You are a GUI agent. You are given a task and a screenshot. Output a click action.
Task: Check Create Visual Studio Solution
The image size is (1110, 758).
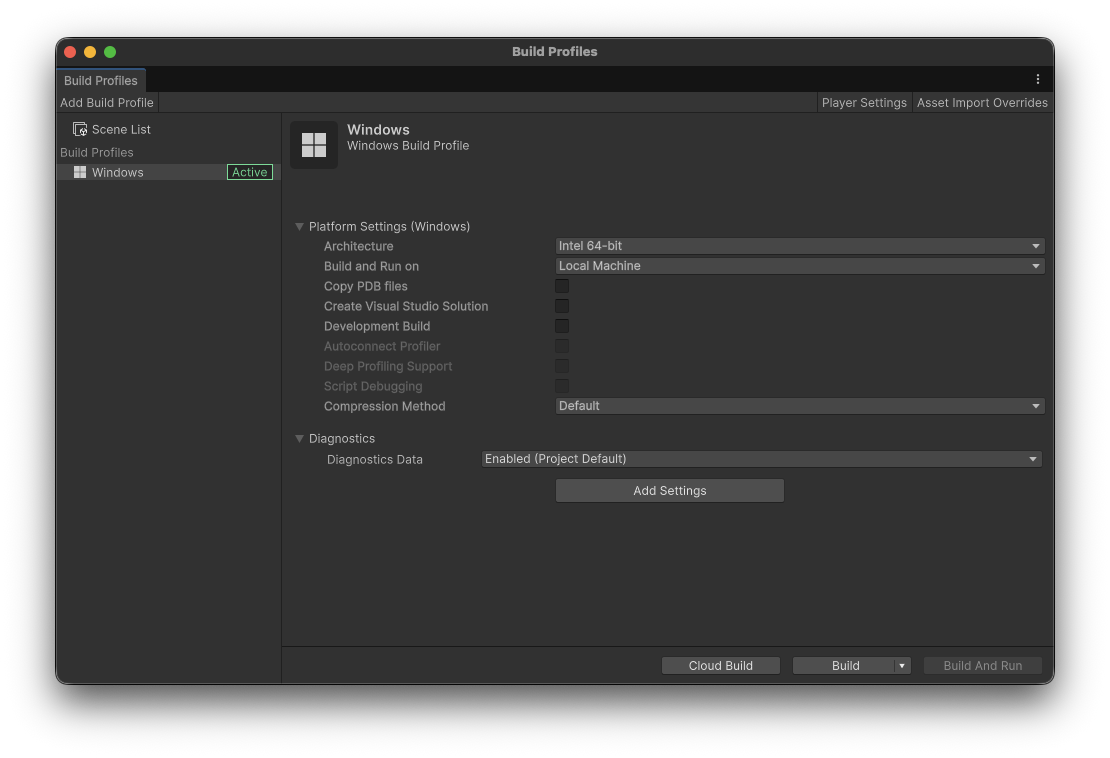click(x=562, y=306)
